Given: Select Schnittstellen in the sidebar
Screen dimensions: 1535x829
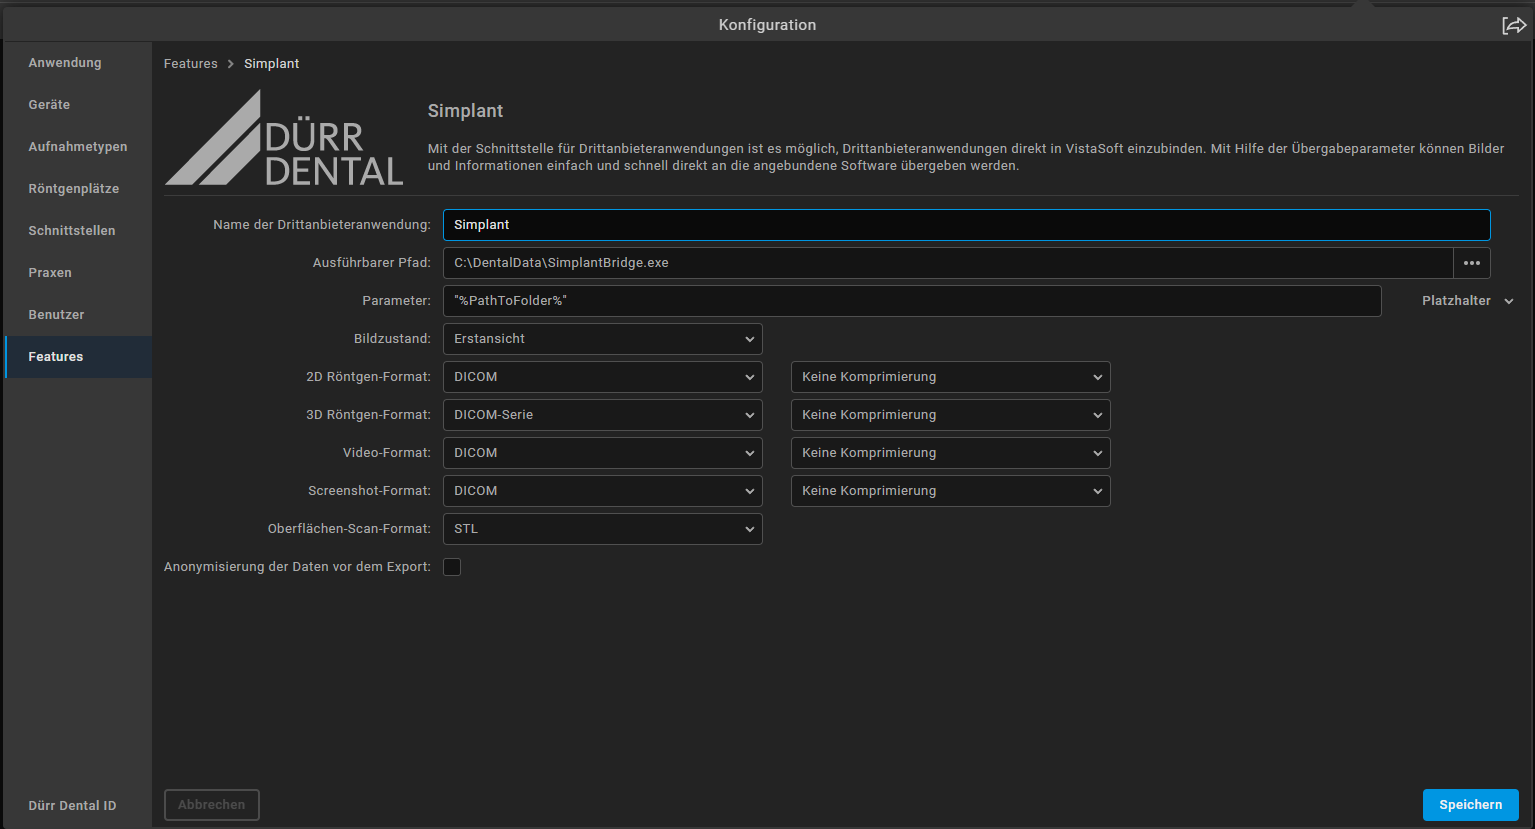Looking at the screenshot, I should (72, 231).
